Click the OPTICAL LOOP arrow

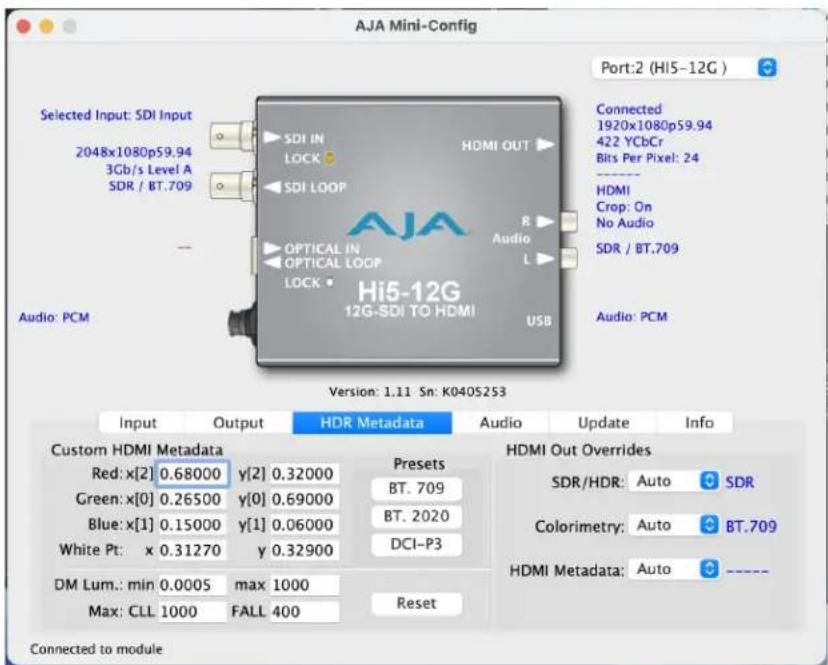[x=272, y=263]
